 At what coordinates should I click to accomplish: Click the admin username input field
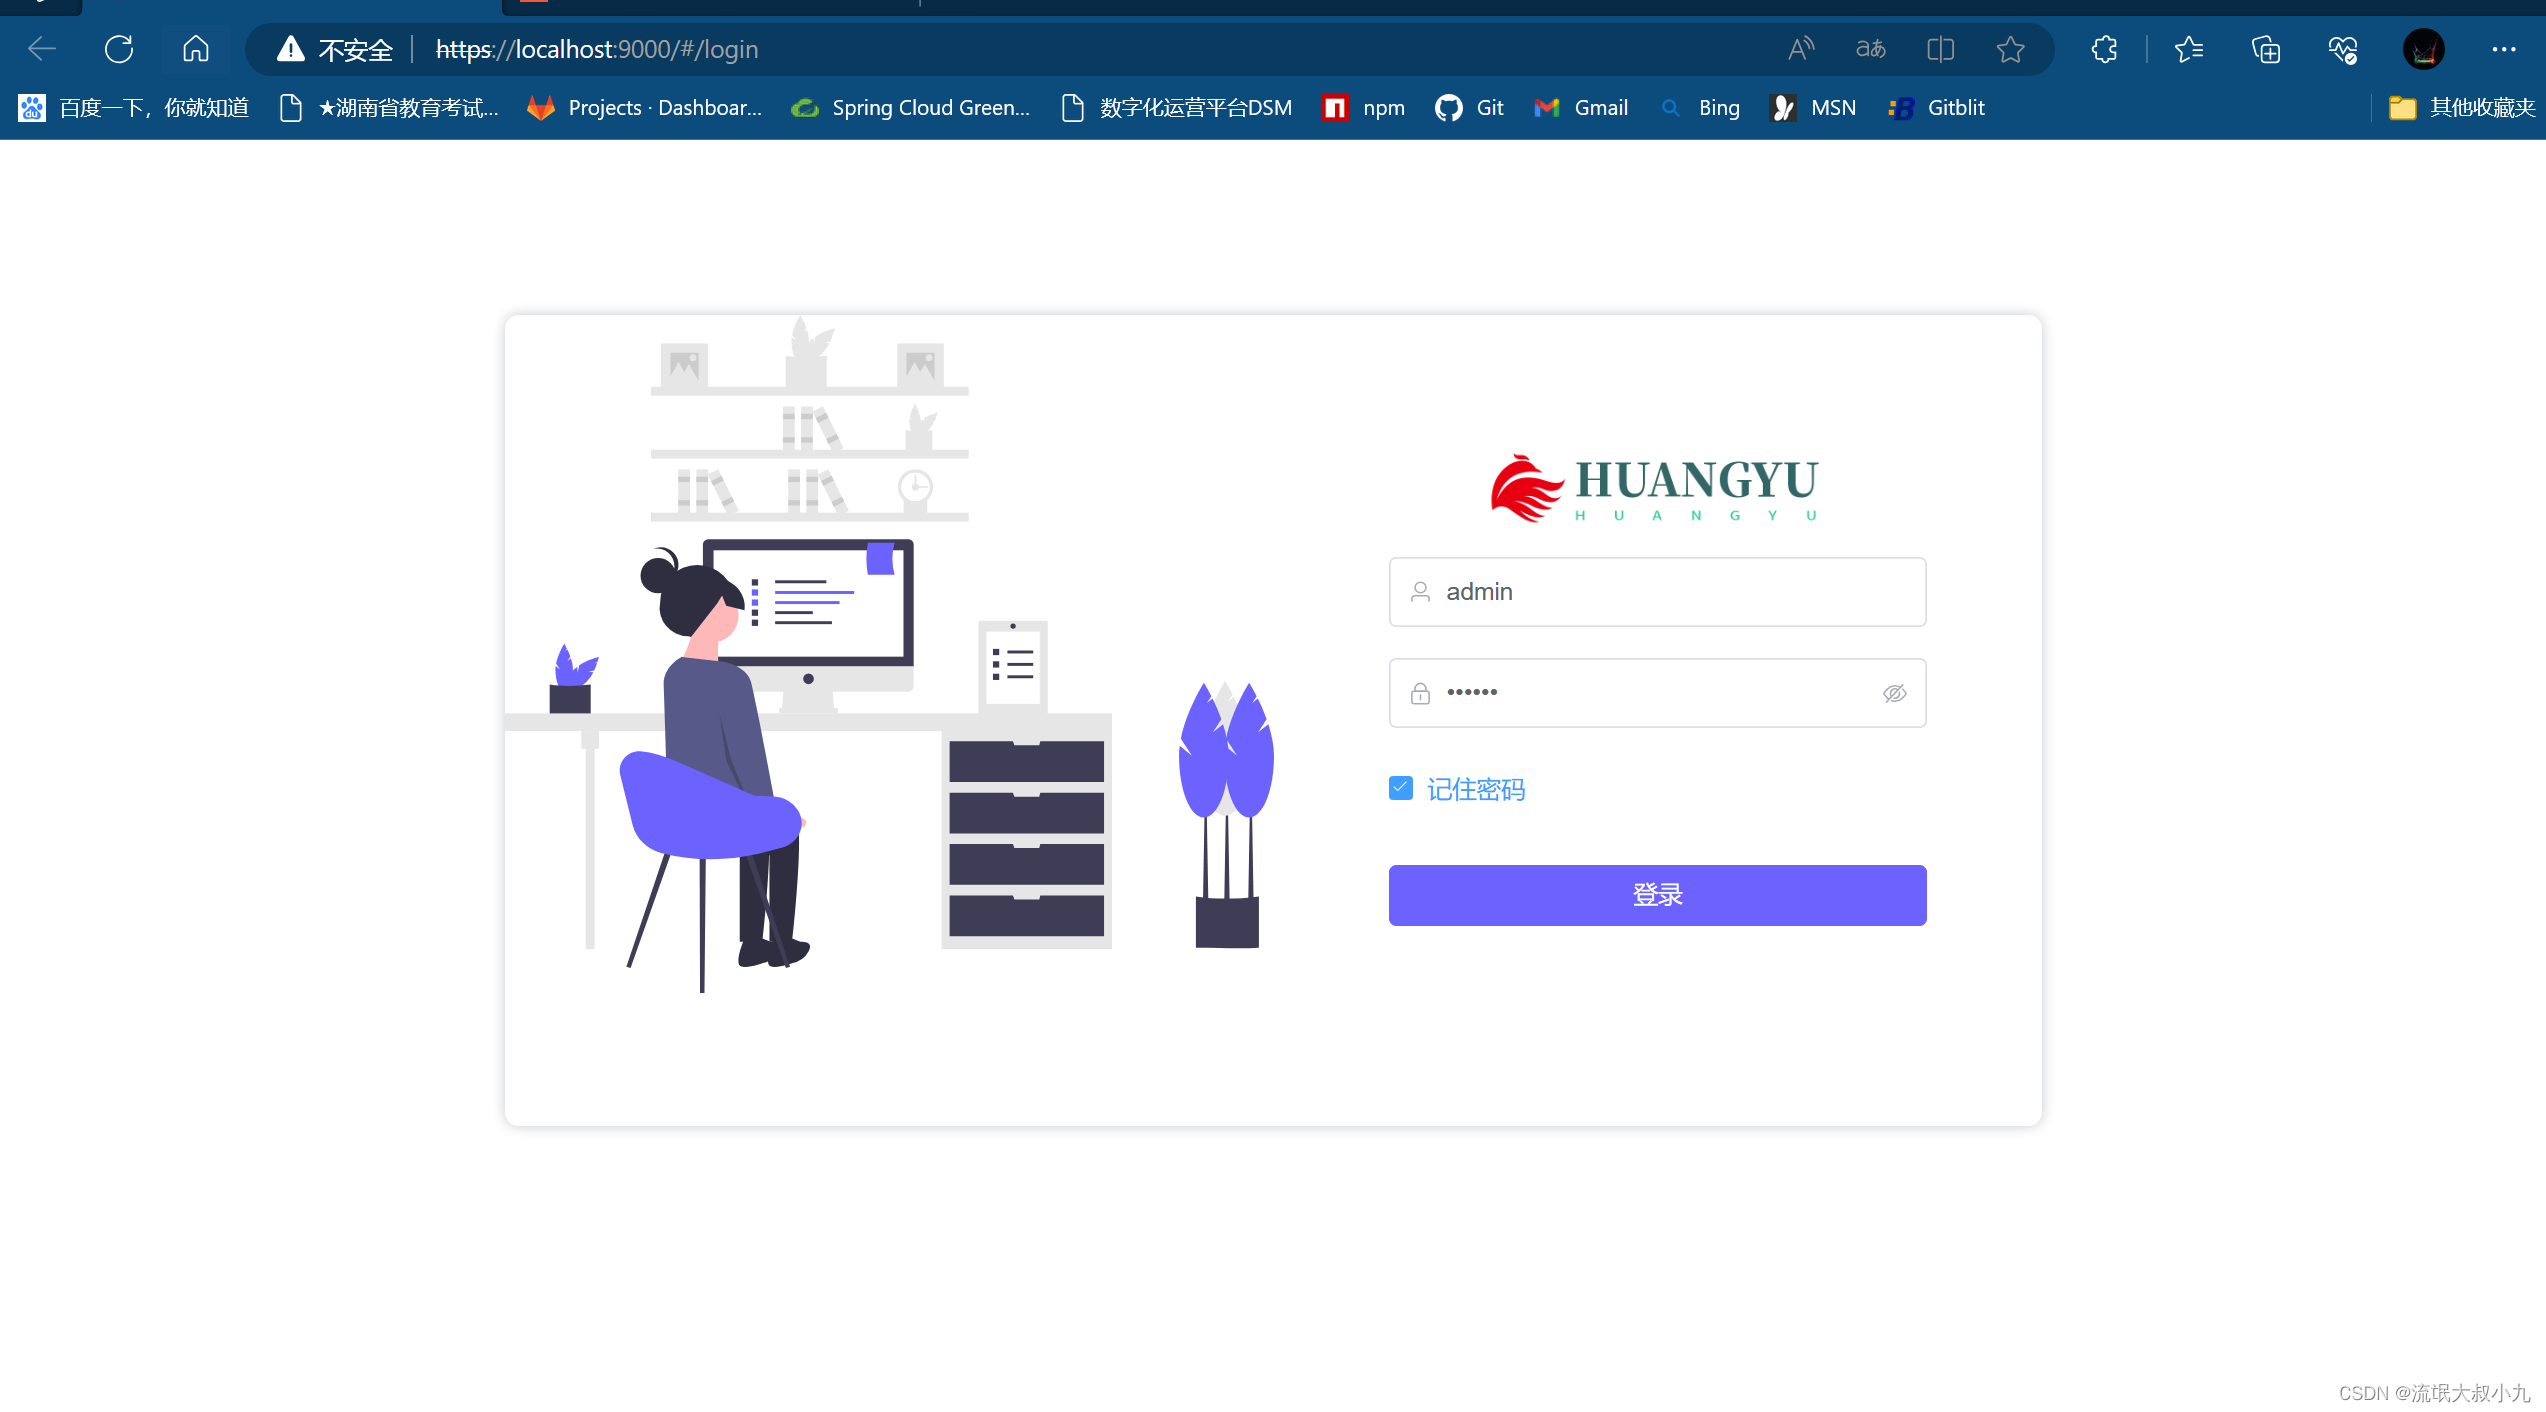(1657, 591)
